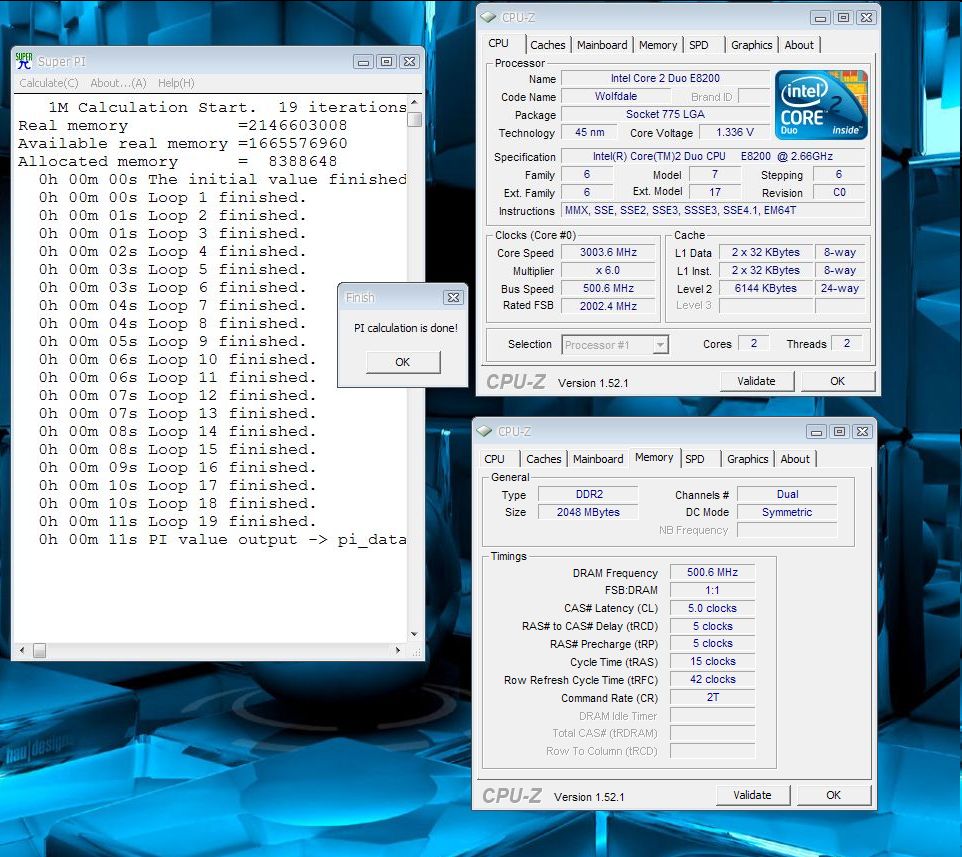Screen dimensions: 962x857
Task: Open About tab in bottom CPU-Z window
Action: pyautogui.click(x=795, y=459)
